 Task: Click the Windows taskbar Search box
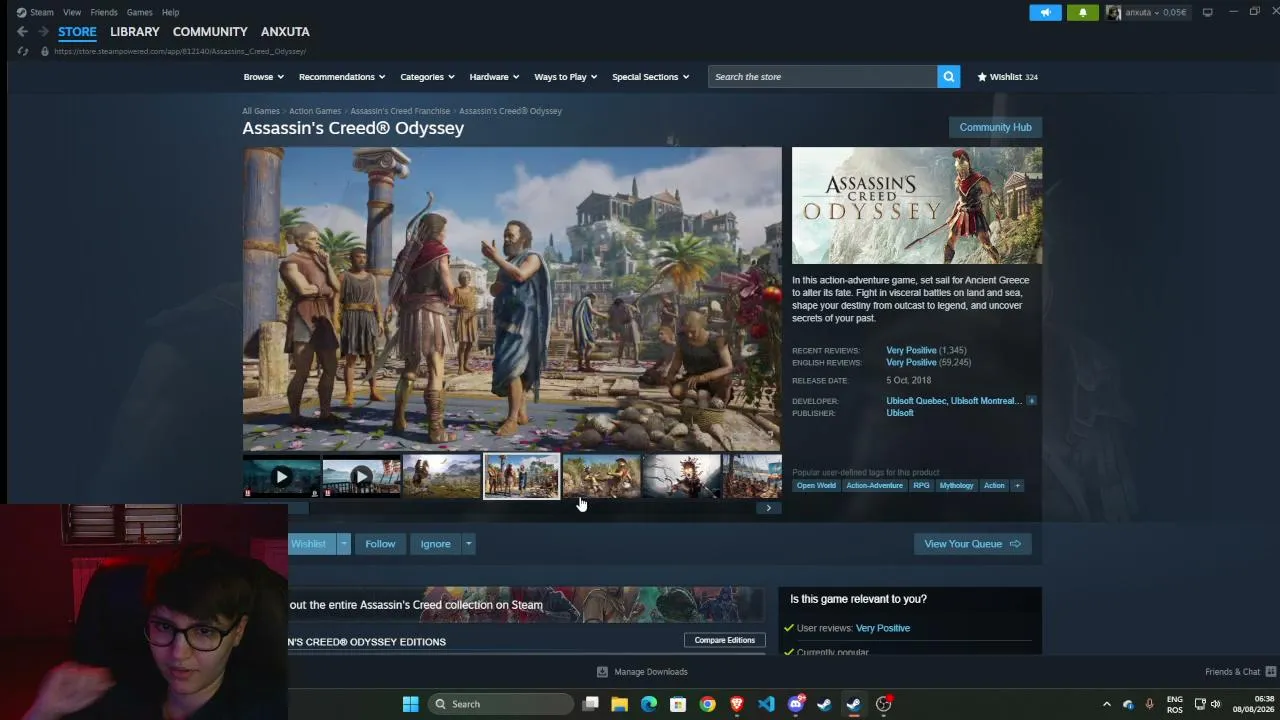tap(501, 704)
